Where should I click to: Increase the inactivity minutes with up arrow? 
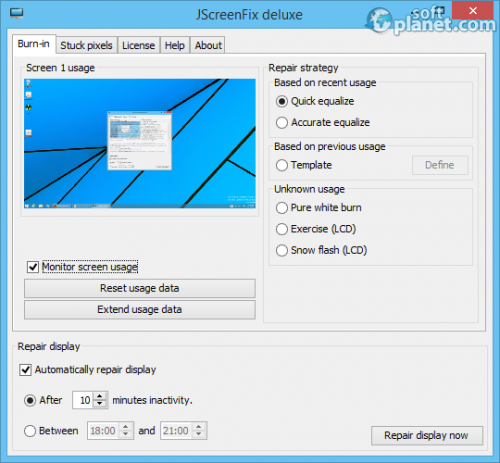100,396
